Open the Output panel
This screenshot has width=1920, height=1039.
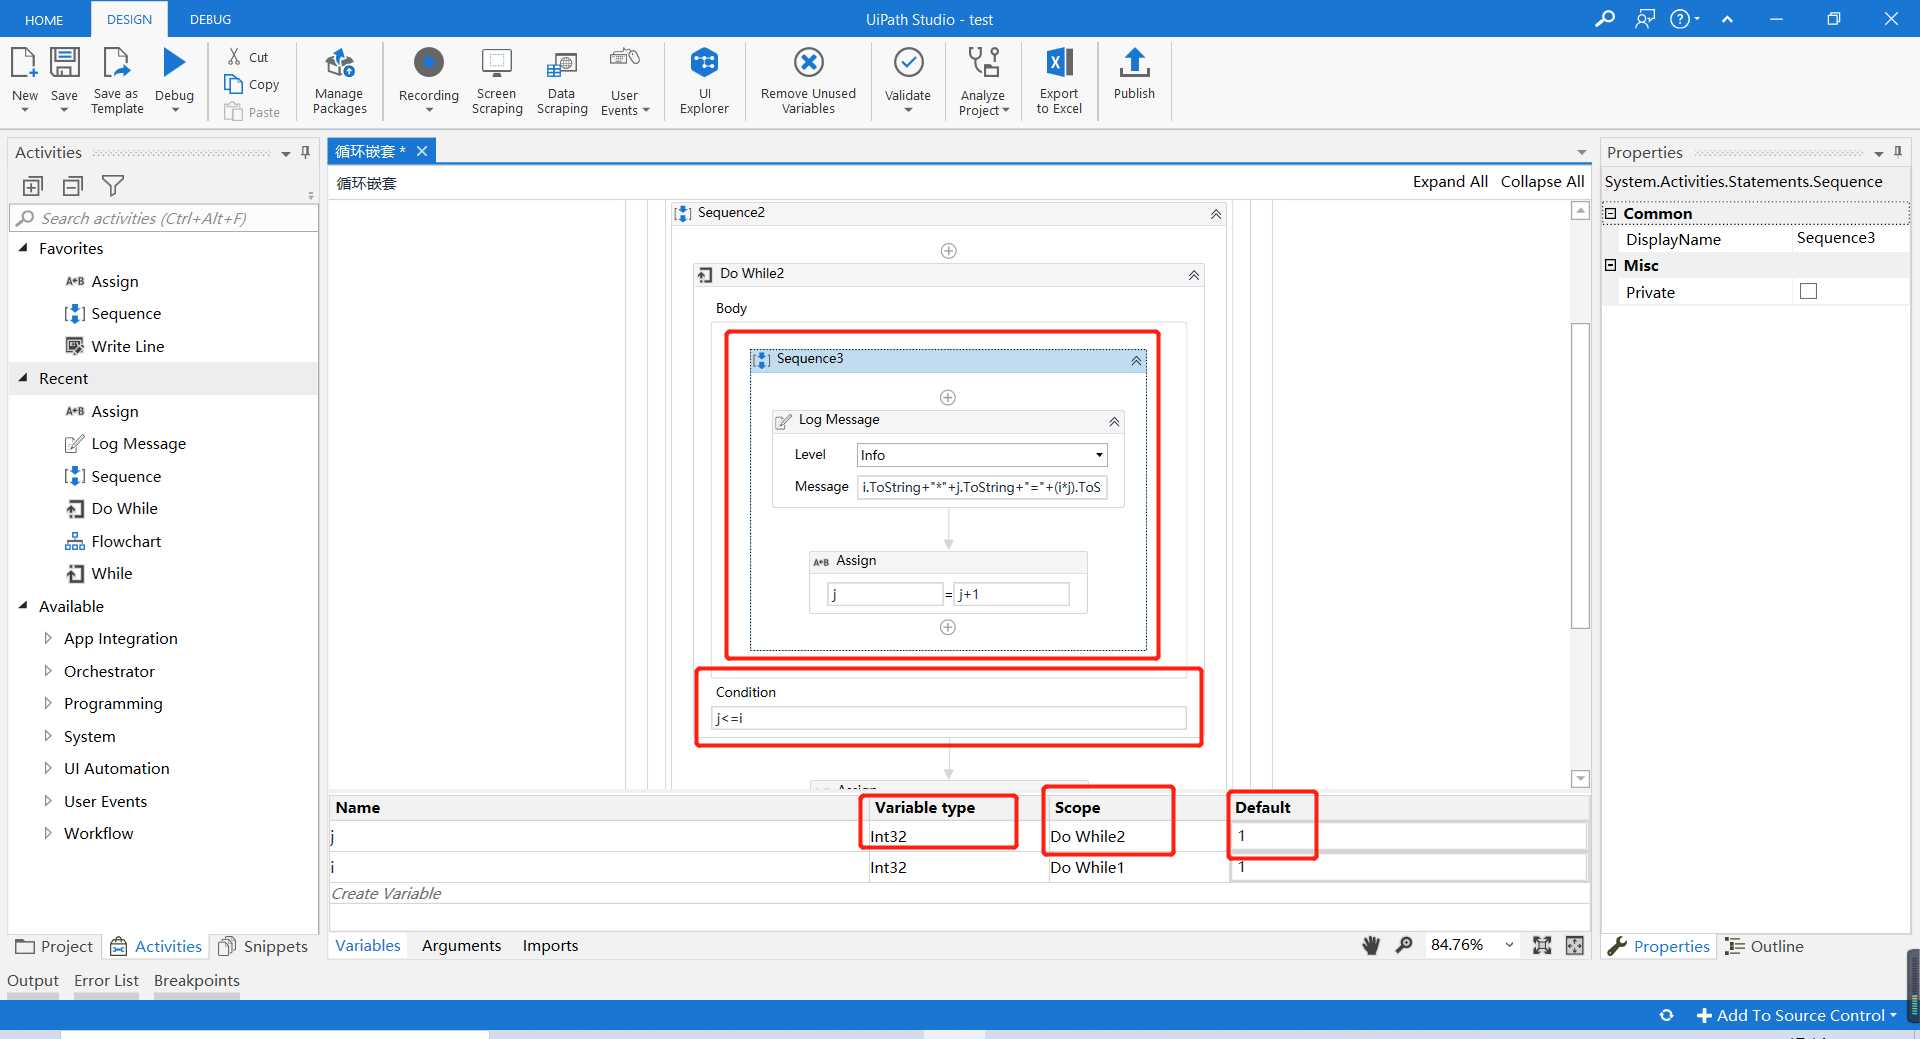(x=33, y=980)
